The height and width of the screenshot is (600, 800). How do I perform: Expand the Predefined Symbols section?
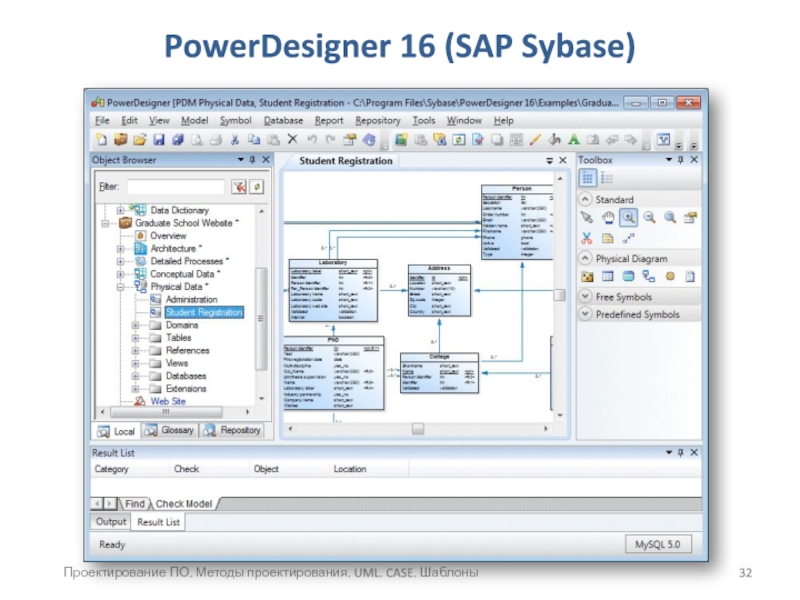(586, 314)
